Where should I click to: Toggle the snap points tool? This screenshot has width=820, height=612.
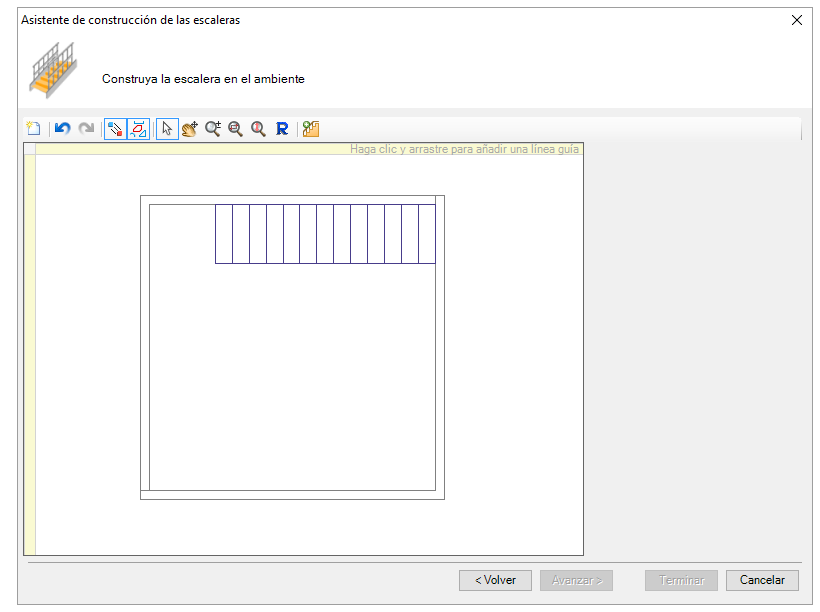tap(115, 129)
